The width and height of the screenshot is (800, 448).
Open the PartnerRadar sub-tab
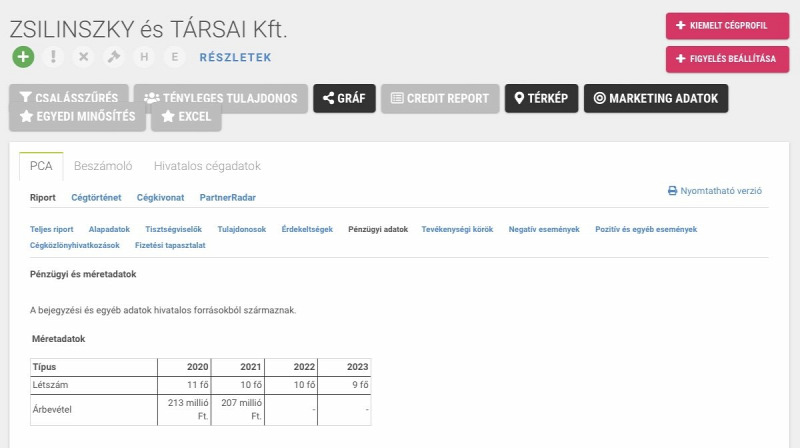(228, 197)
